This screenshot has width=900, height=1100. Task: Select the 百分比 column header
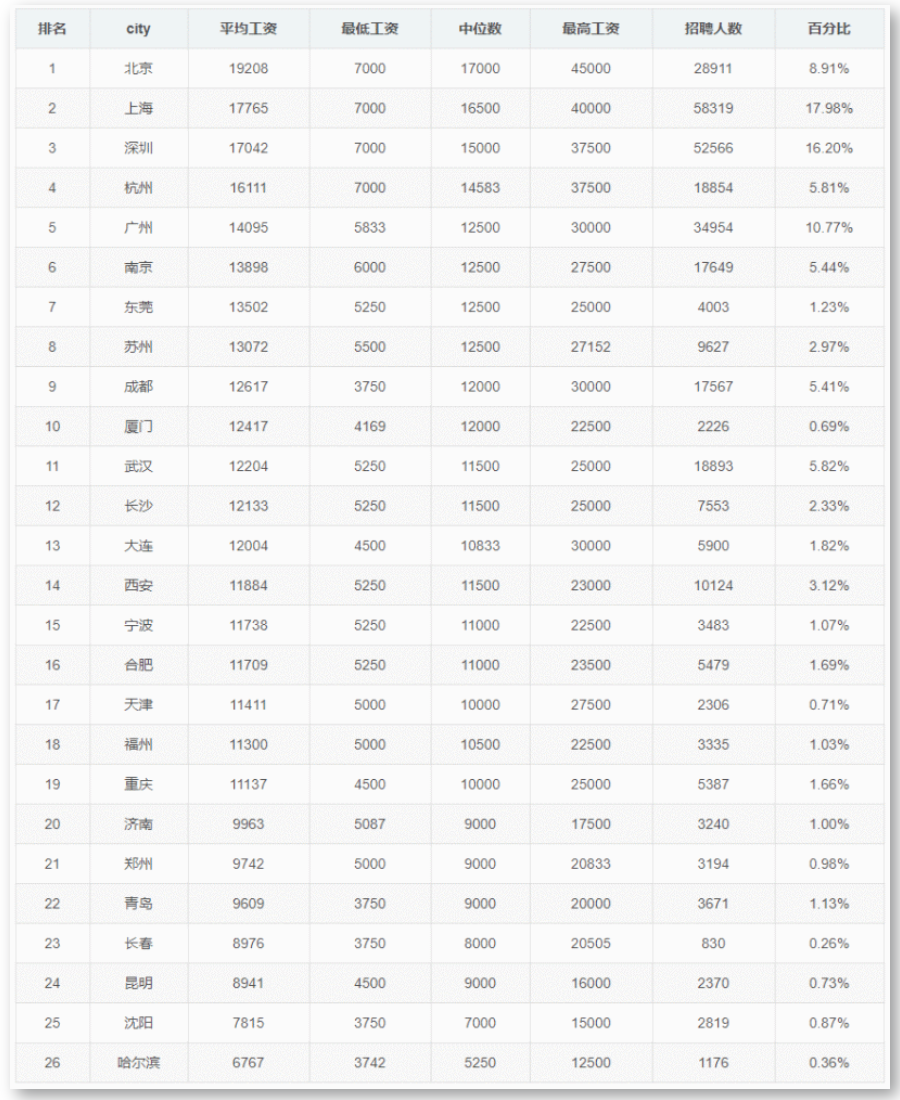pyautogui.click(x=829, y=29)
